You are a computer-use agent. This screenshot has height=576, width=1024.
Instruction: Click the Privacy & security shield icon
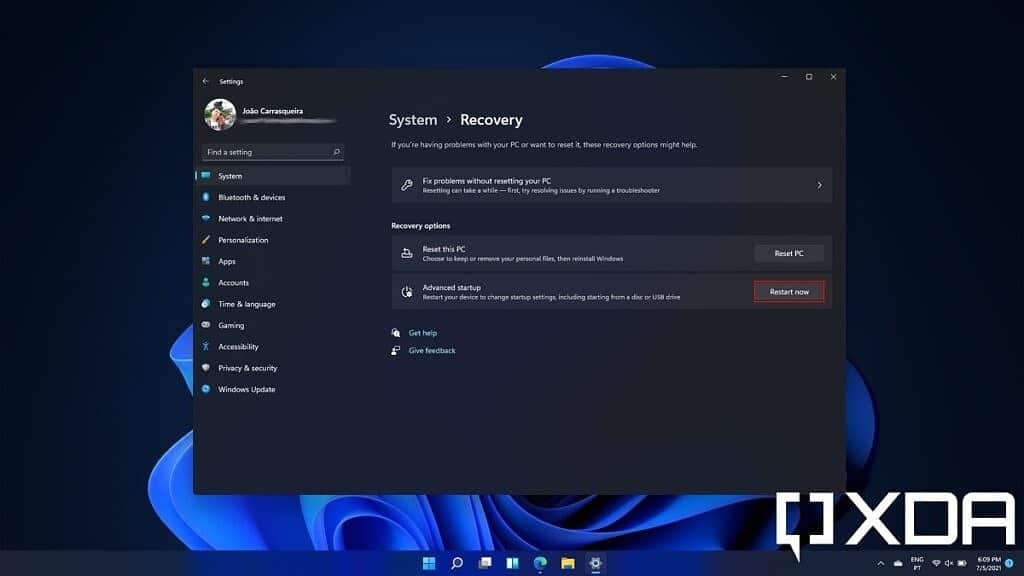pyautogui.click(x=206, y=368)
